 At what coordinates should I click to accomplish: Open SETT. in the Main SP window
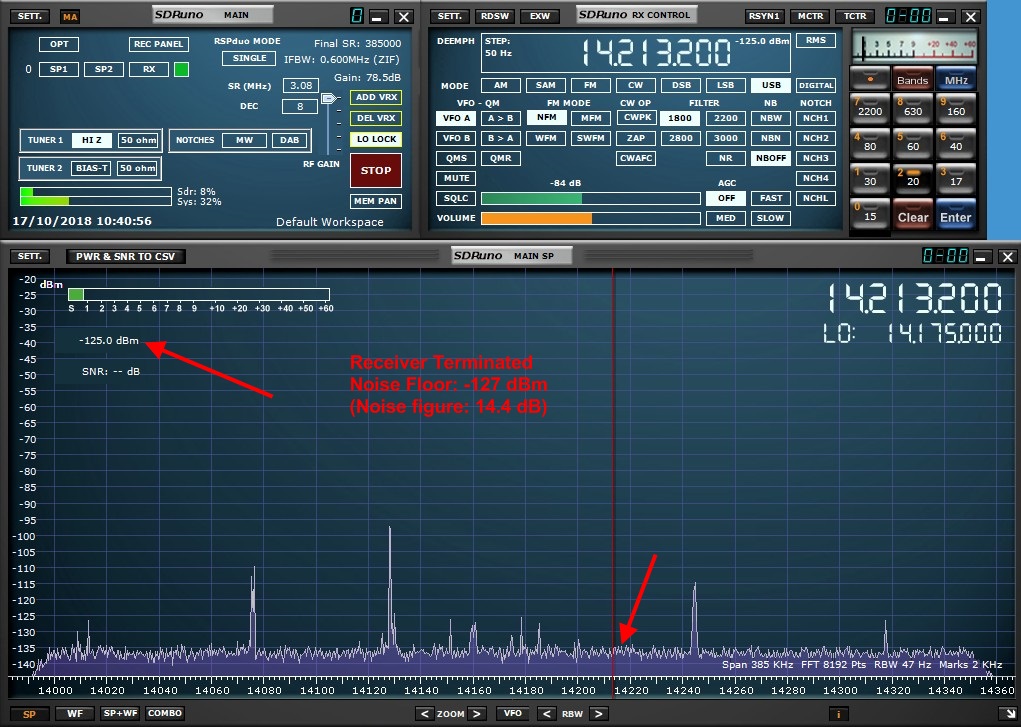tap(30, 256)
